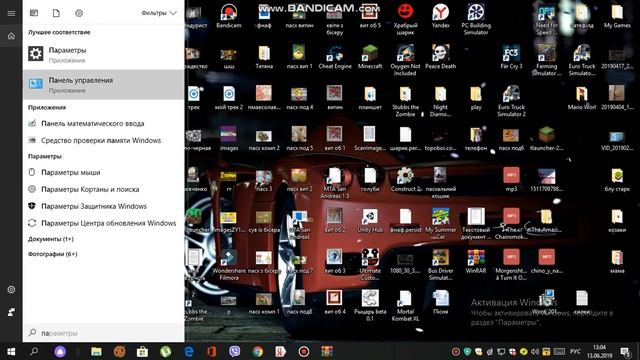The image size is (640, 360).
Task: Open File Explorer from taskbar
Action: (x=96, y=351)
